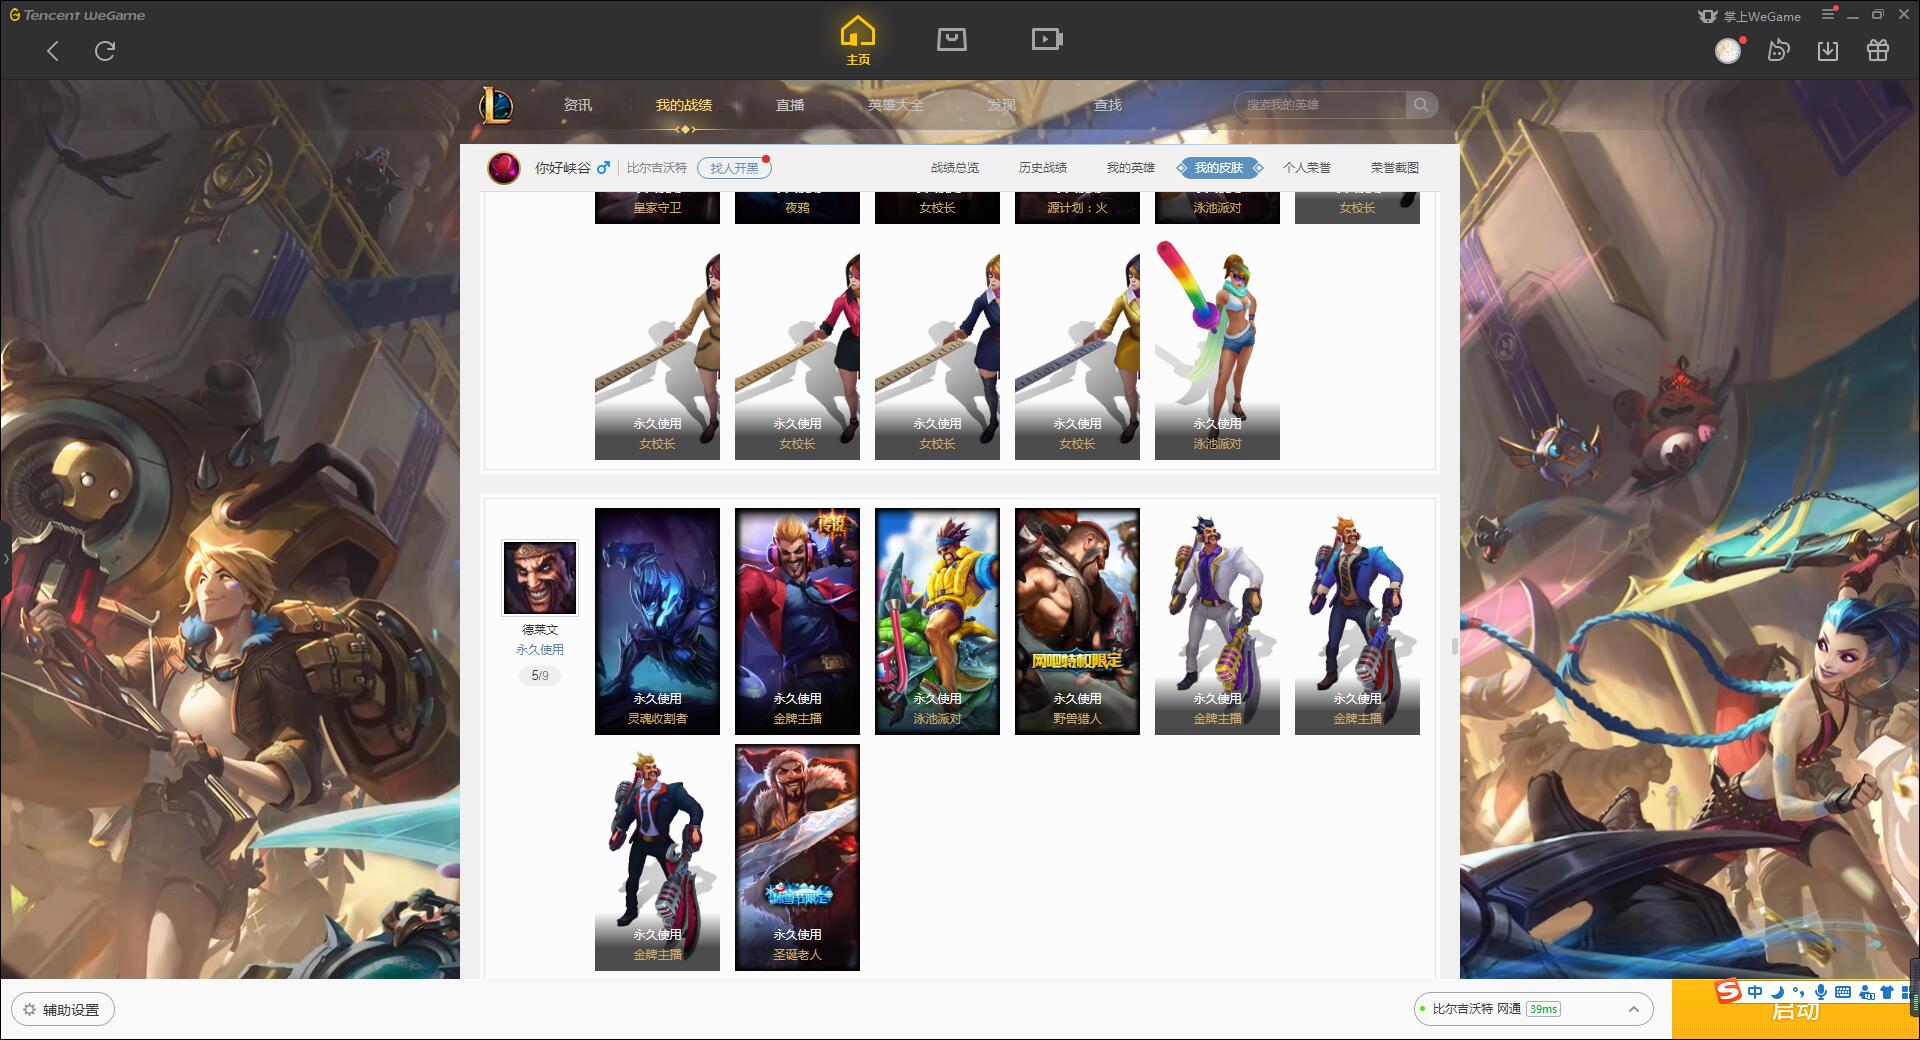Click the 启动 launch button
Image resolution: width=1920 pixels, height=1040 pixels.
(x=1795, y=1010)
